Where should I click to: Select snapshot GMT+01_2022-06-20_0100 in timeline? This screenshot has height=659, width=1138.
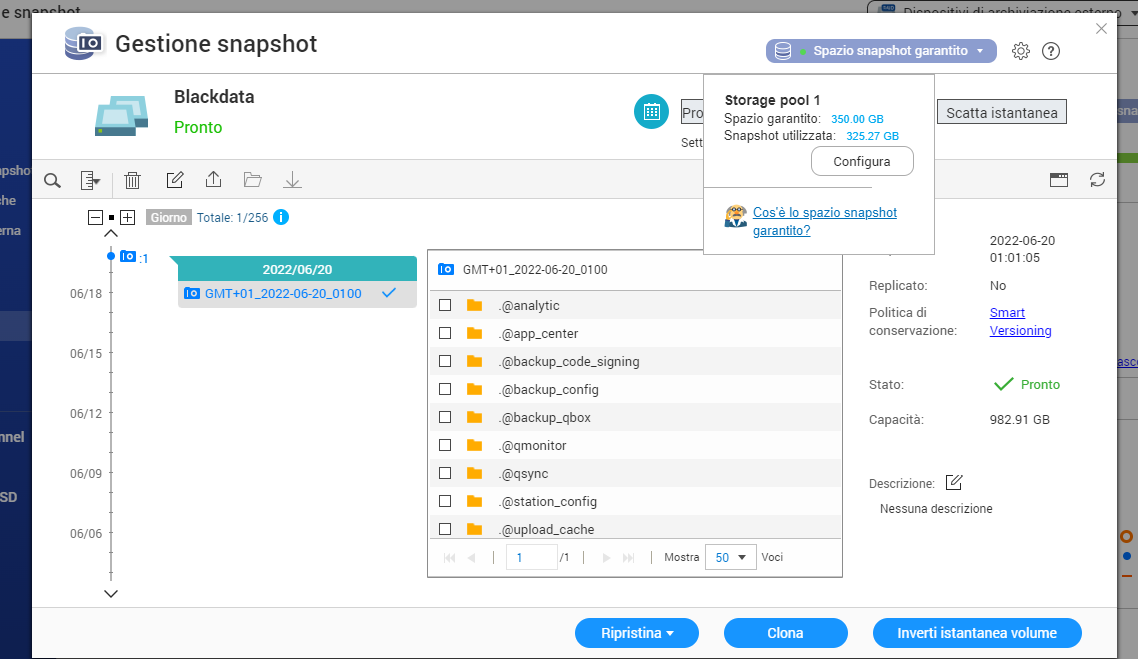point(282,293)
